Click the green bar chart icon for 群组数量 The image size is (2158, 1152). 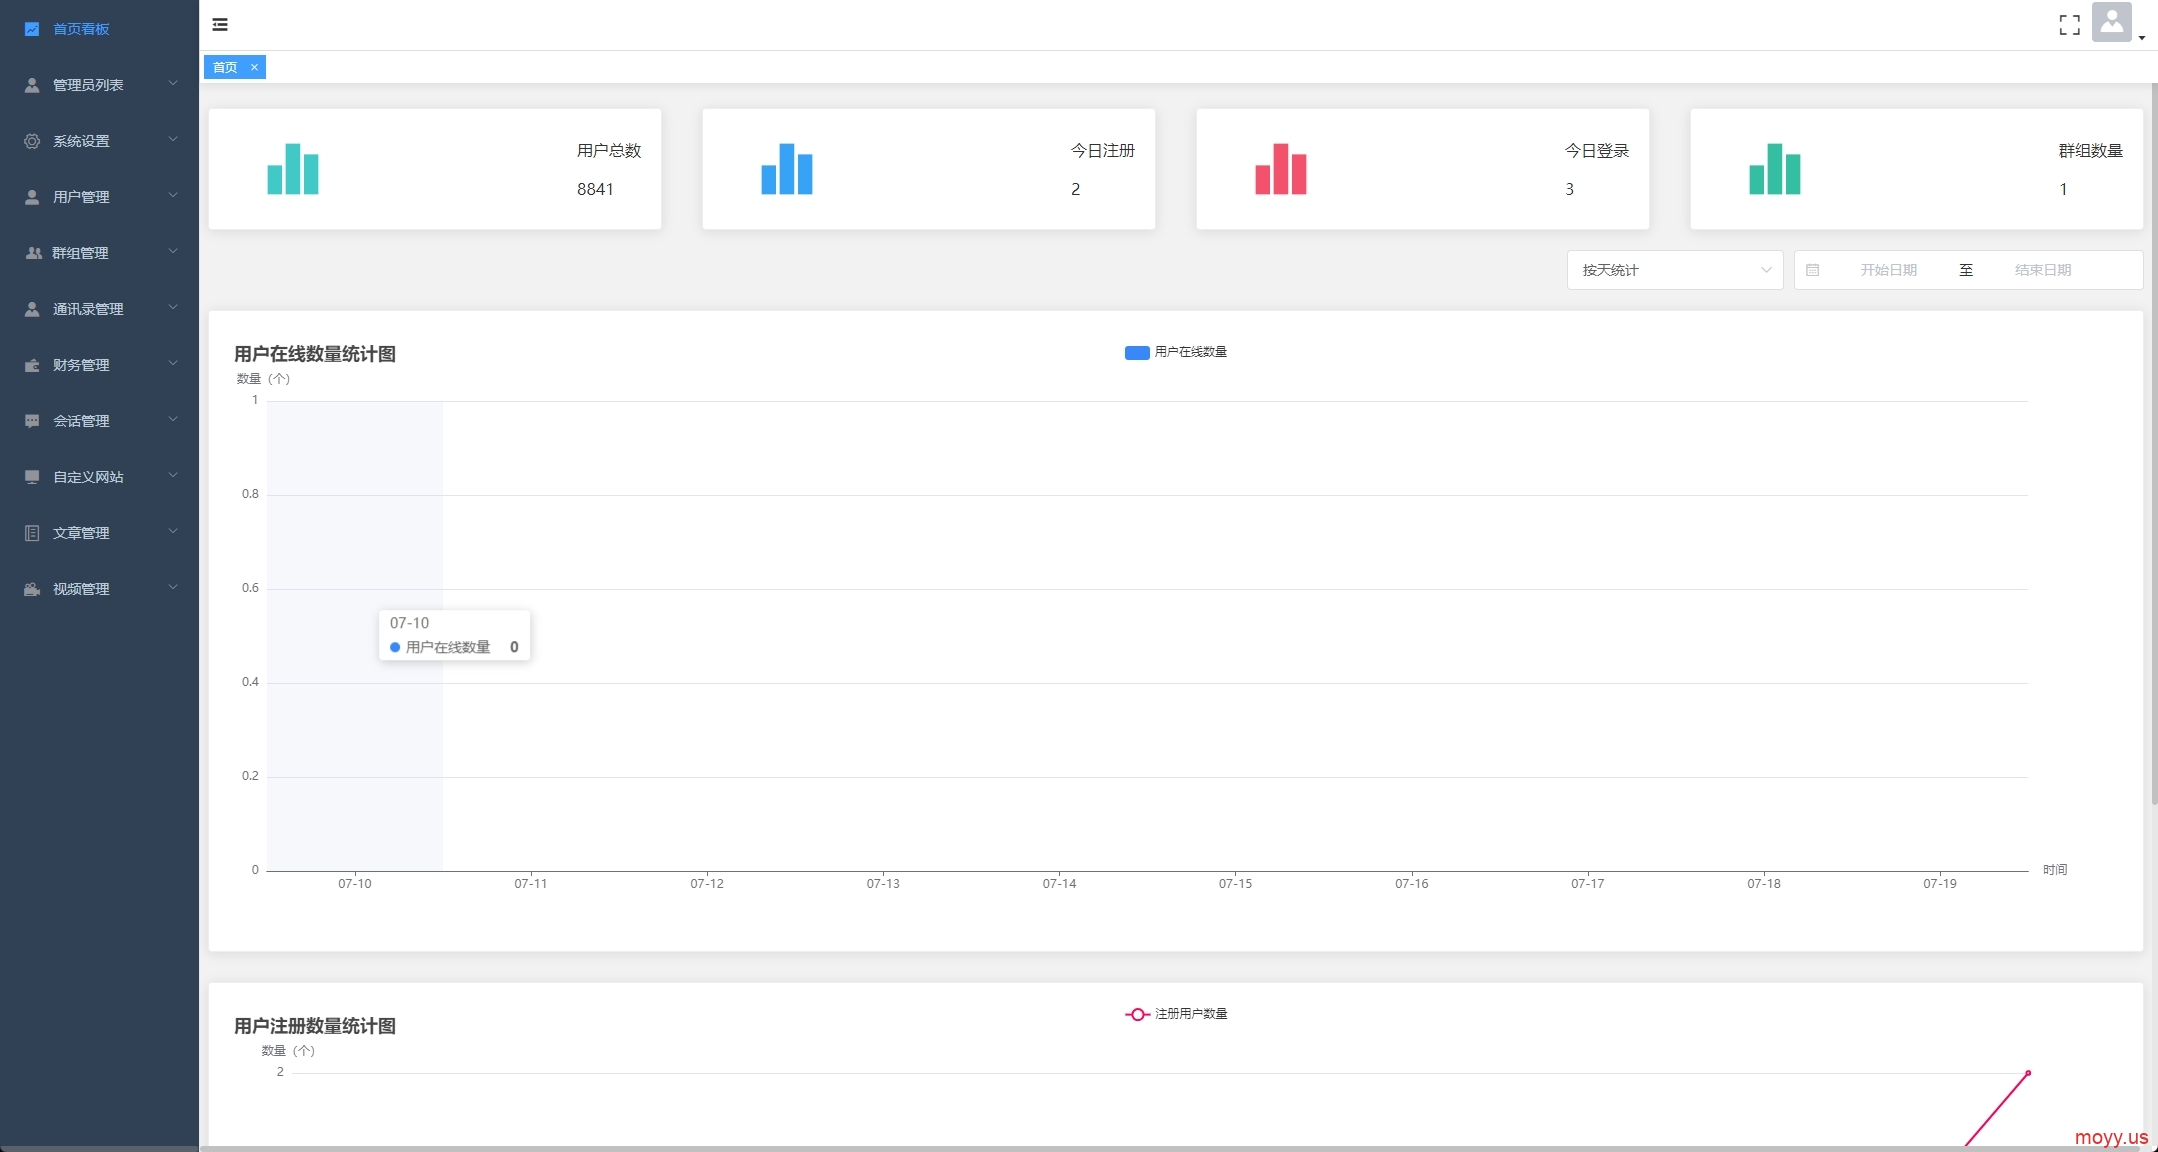click(1775, 169)
